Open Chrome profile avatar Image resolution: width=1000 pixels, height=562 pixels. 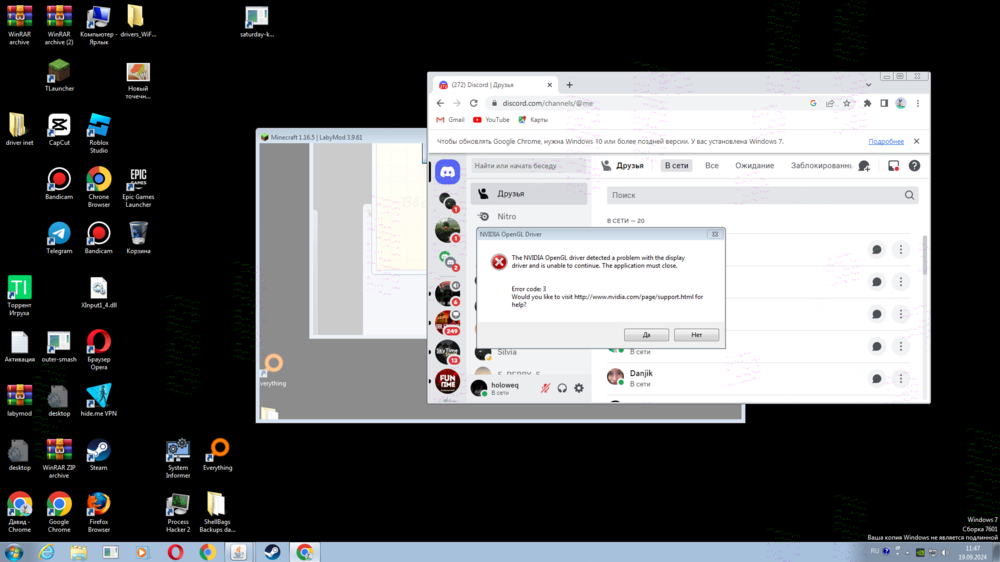click(901, 103)
